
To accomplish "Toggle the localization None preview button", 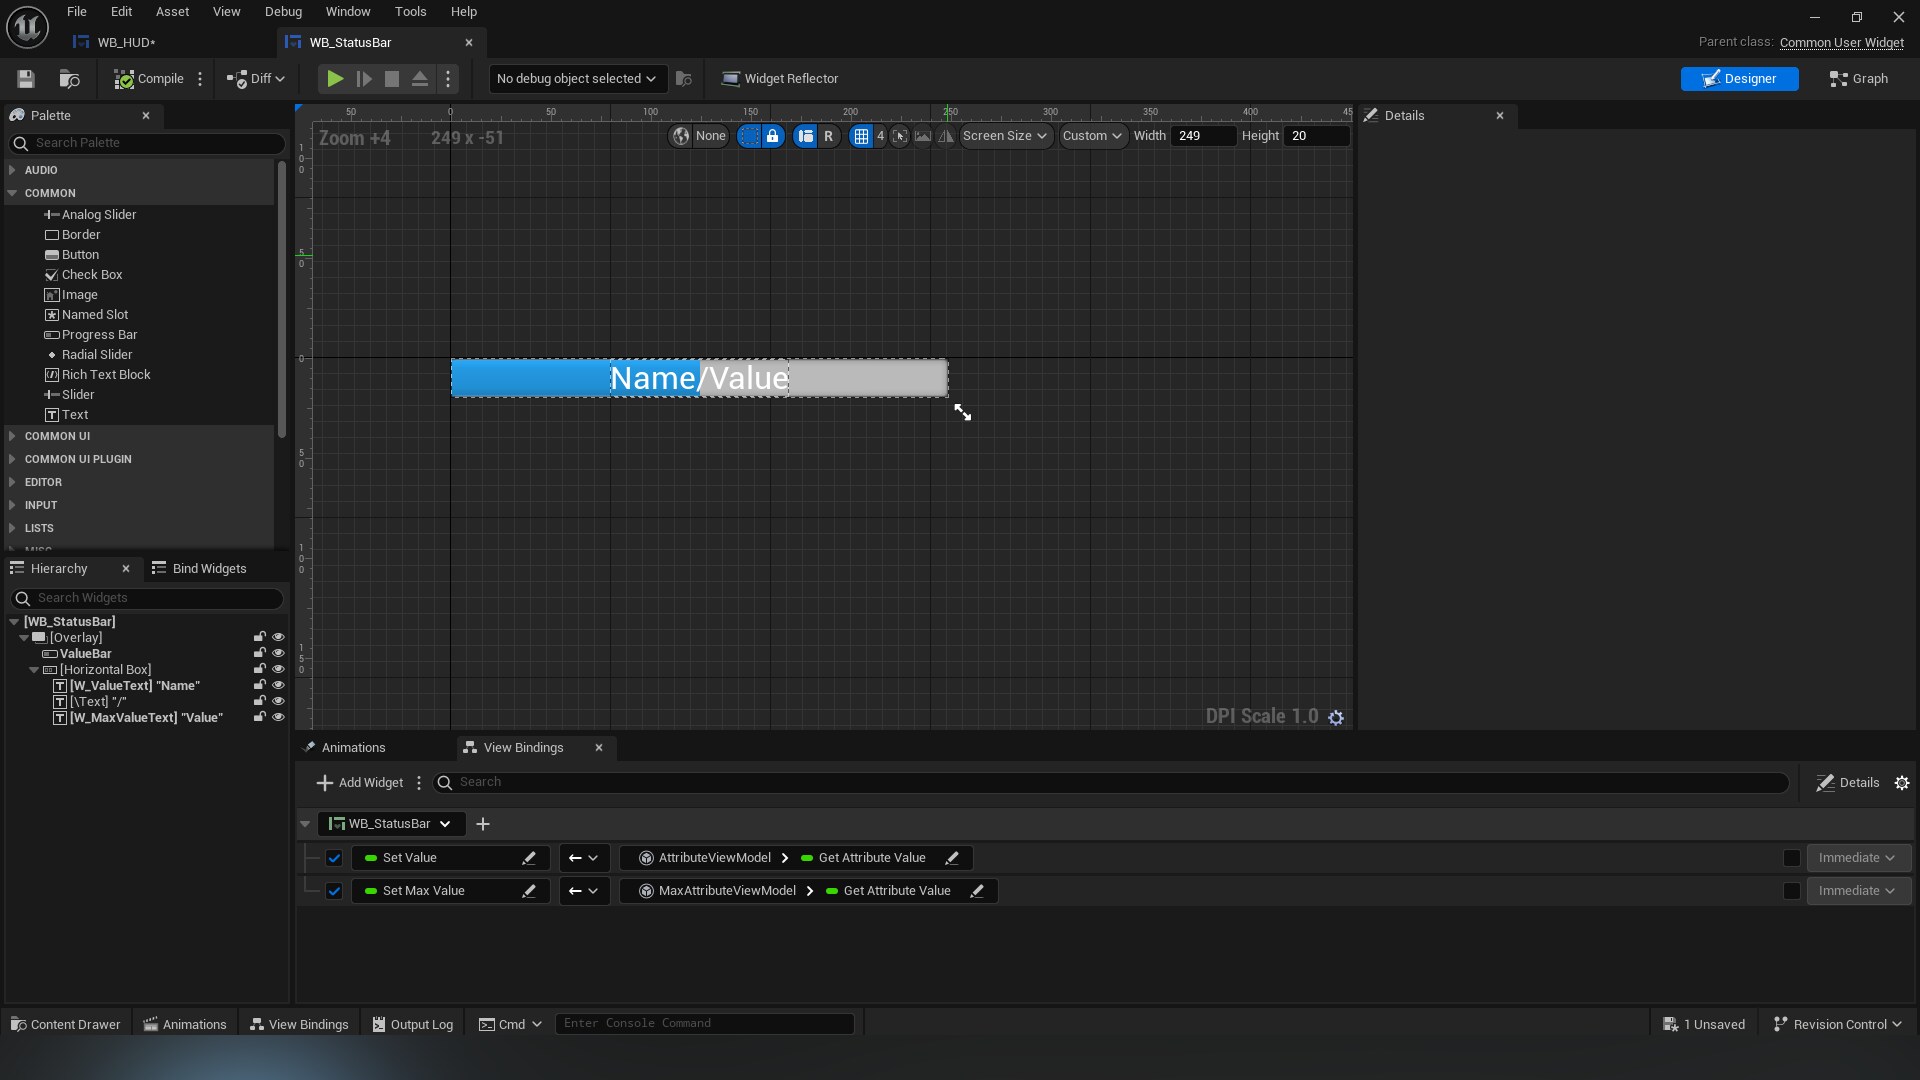I will click(x=699, y=136).
